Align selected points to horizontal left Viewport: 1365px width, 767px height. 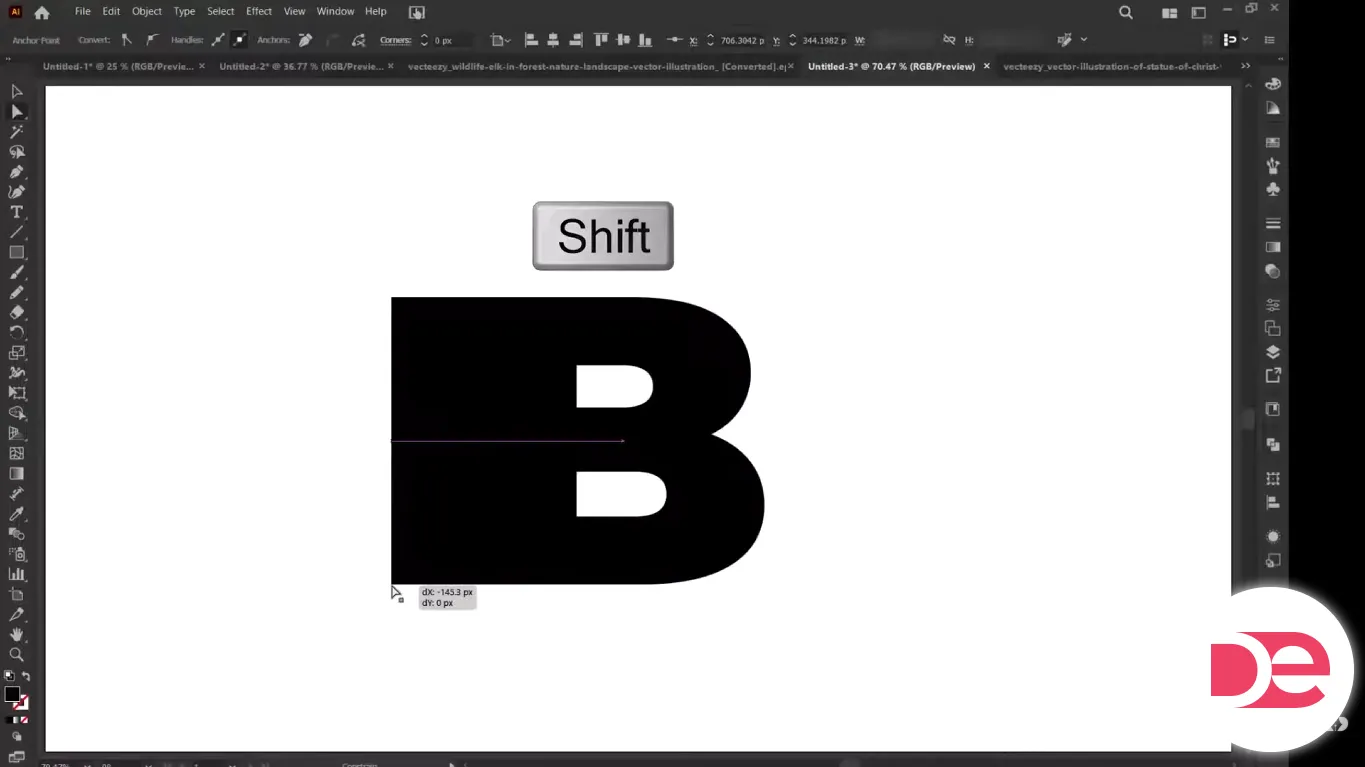pos(531,40)
